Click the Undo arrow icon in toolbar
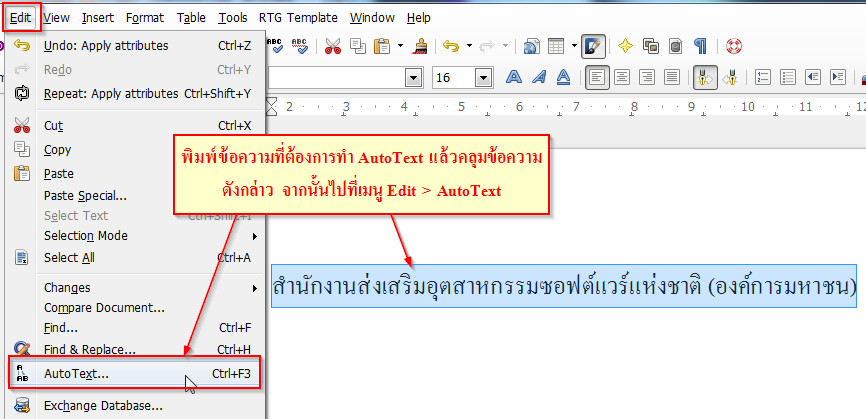Screen dimensions: 866x419 click(451, 46)
